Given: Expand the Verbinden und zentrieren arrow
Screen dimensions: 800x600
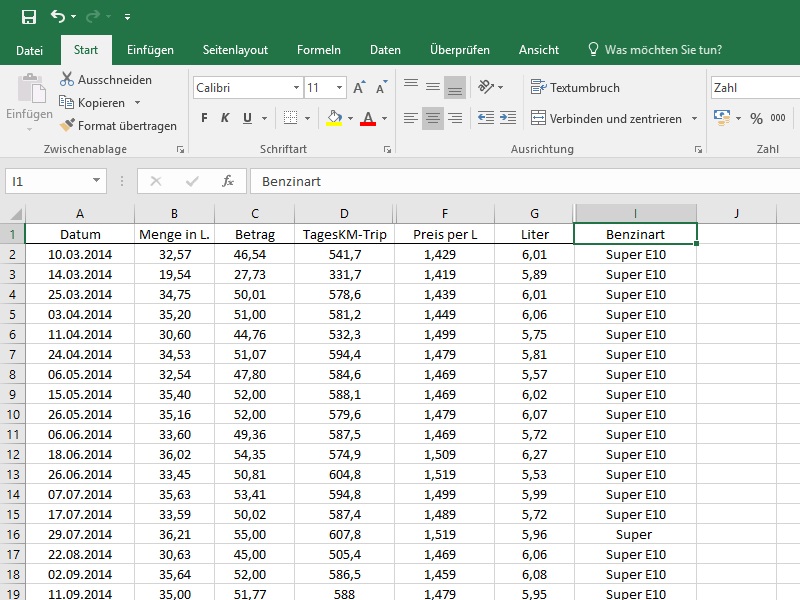Looking at the screenshot, I should [x=694, y=118].
